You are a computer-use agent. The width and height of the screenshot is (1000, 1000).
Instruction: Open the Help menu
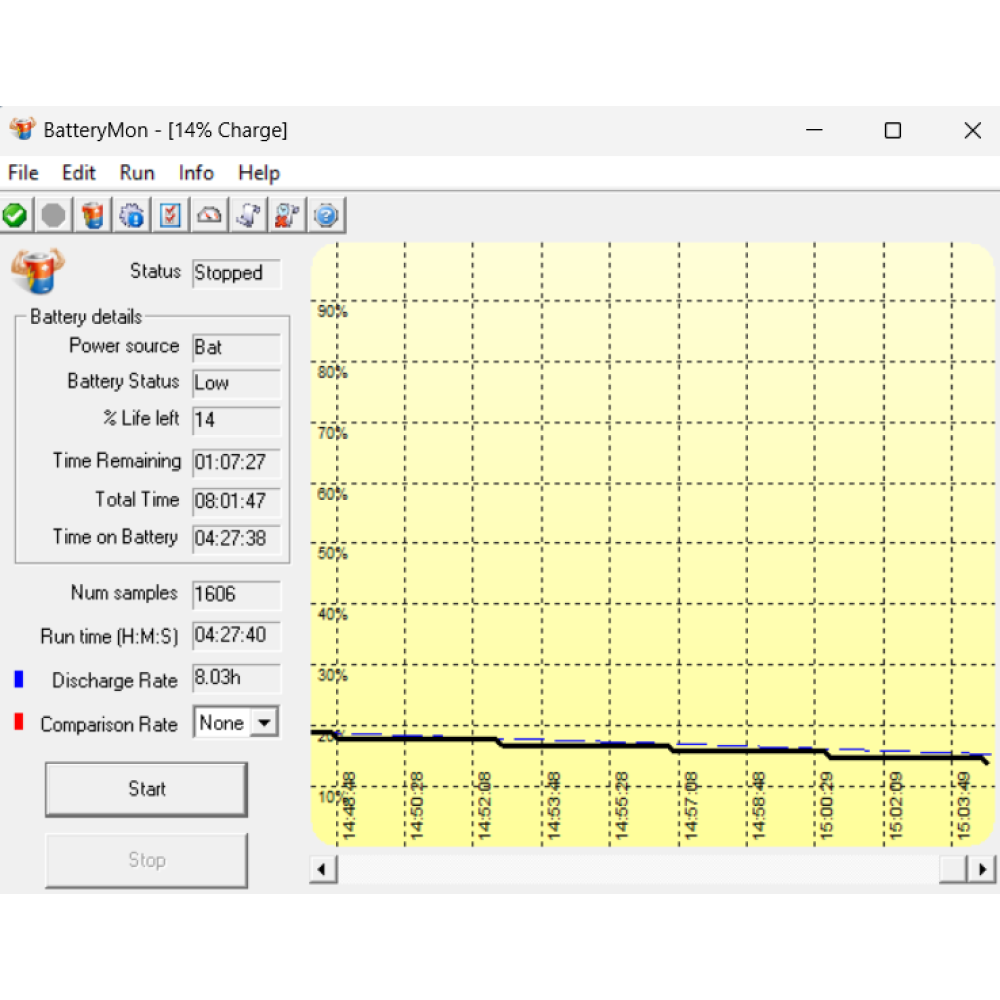[x=258, y=173]
